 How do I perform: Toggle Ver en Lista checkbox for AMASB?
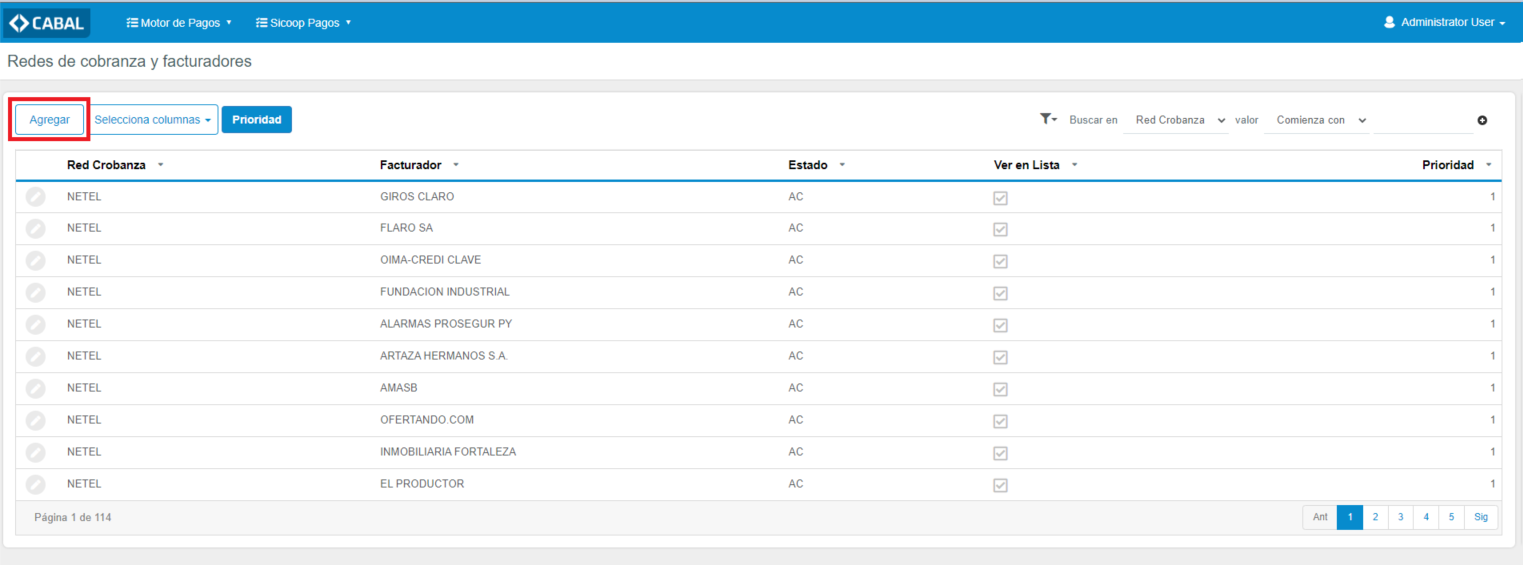point(1000,390)
